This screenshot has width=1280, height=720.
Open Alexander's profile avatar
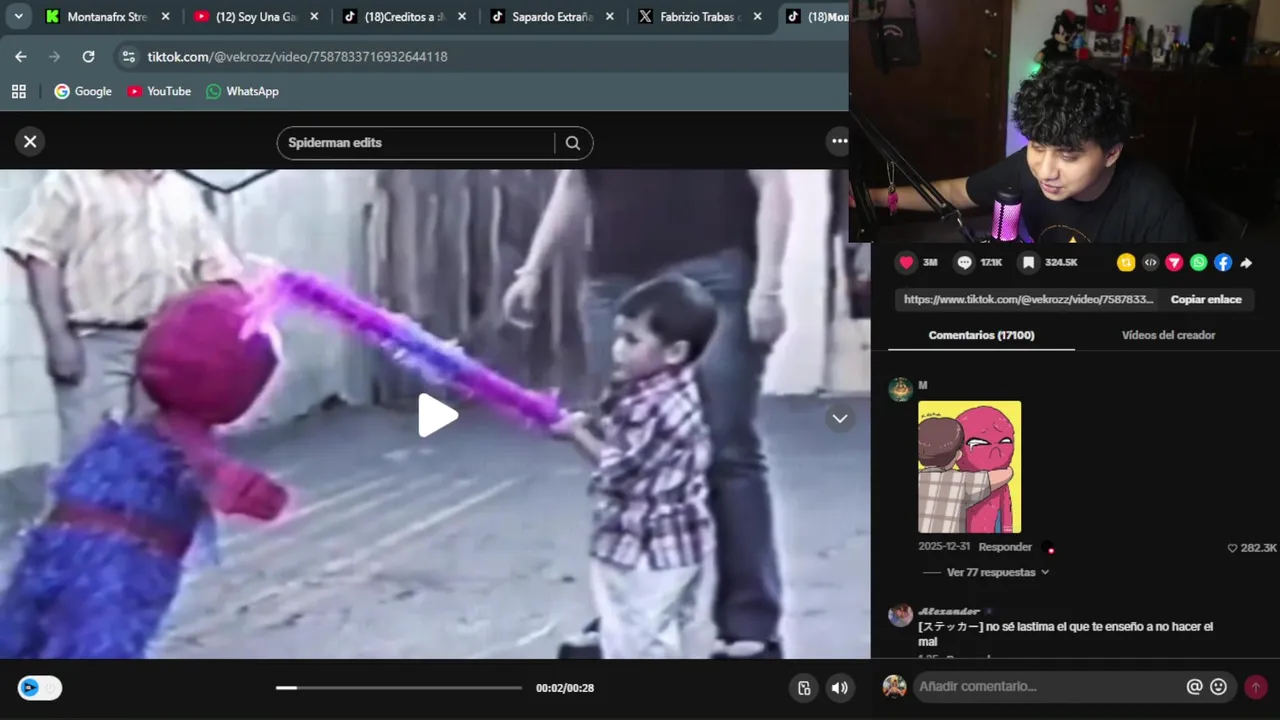900,615
